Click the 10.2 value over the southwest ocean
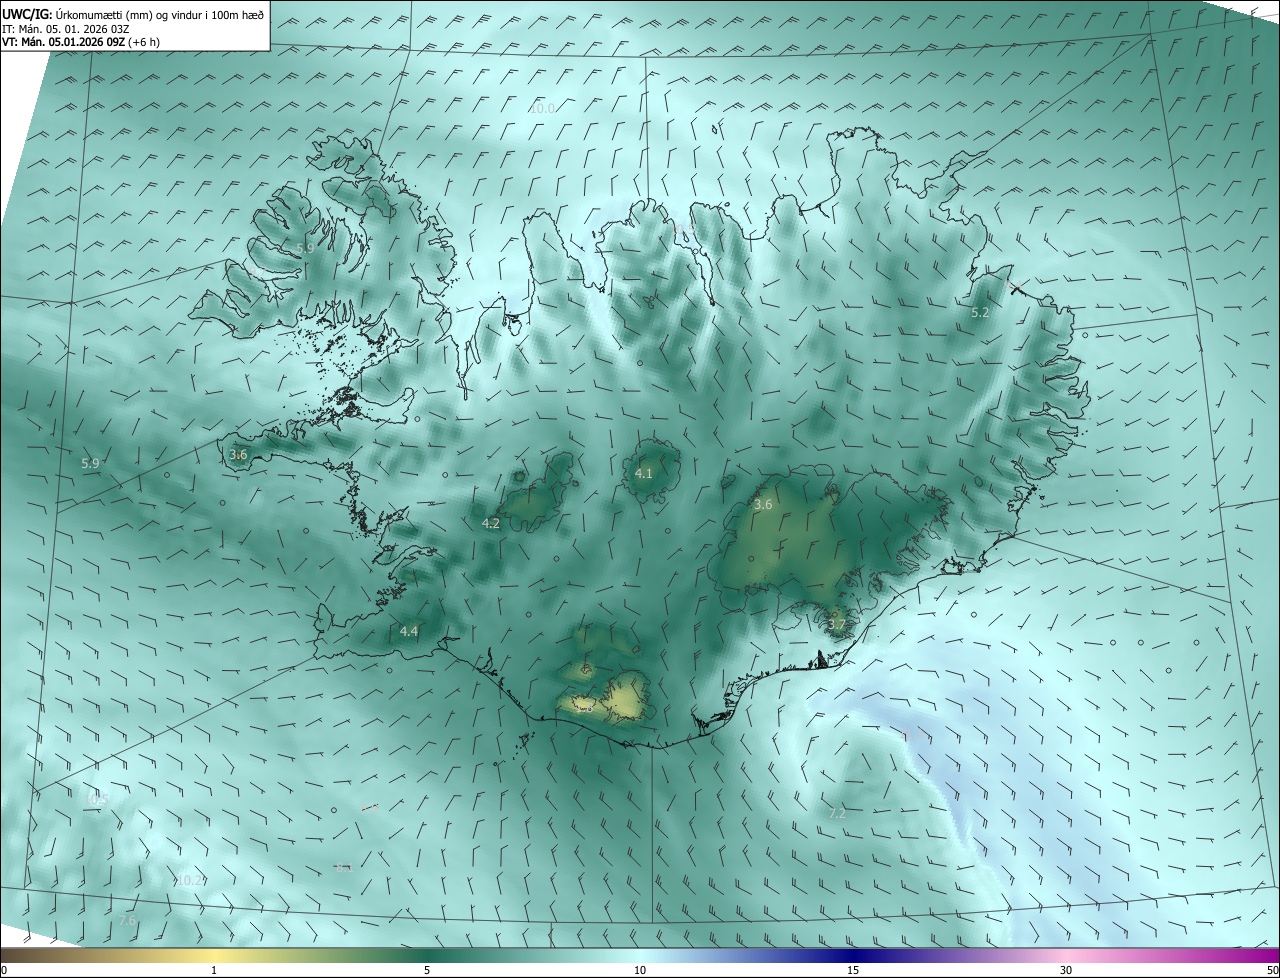 [x=189, y=880]
